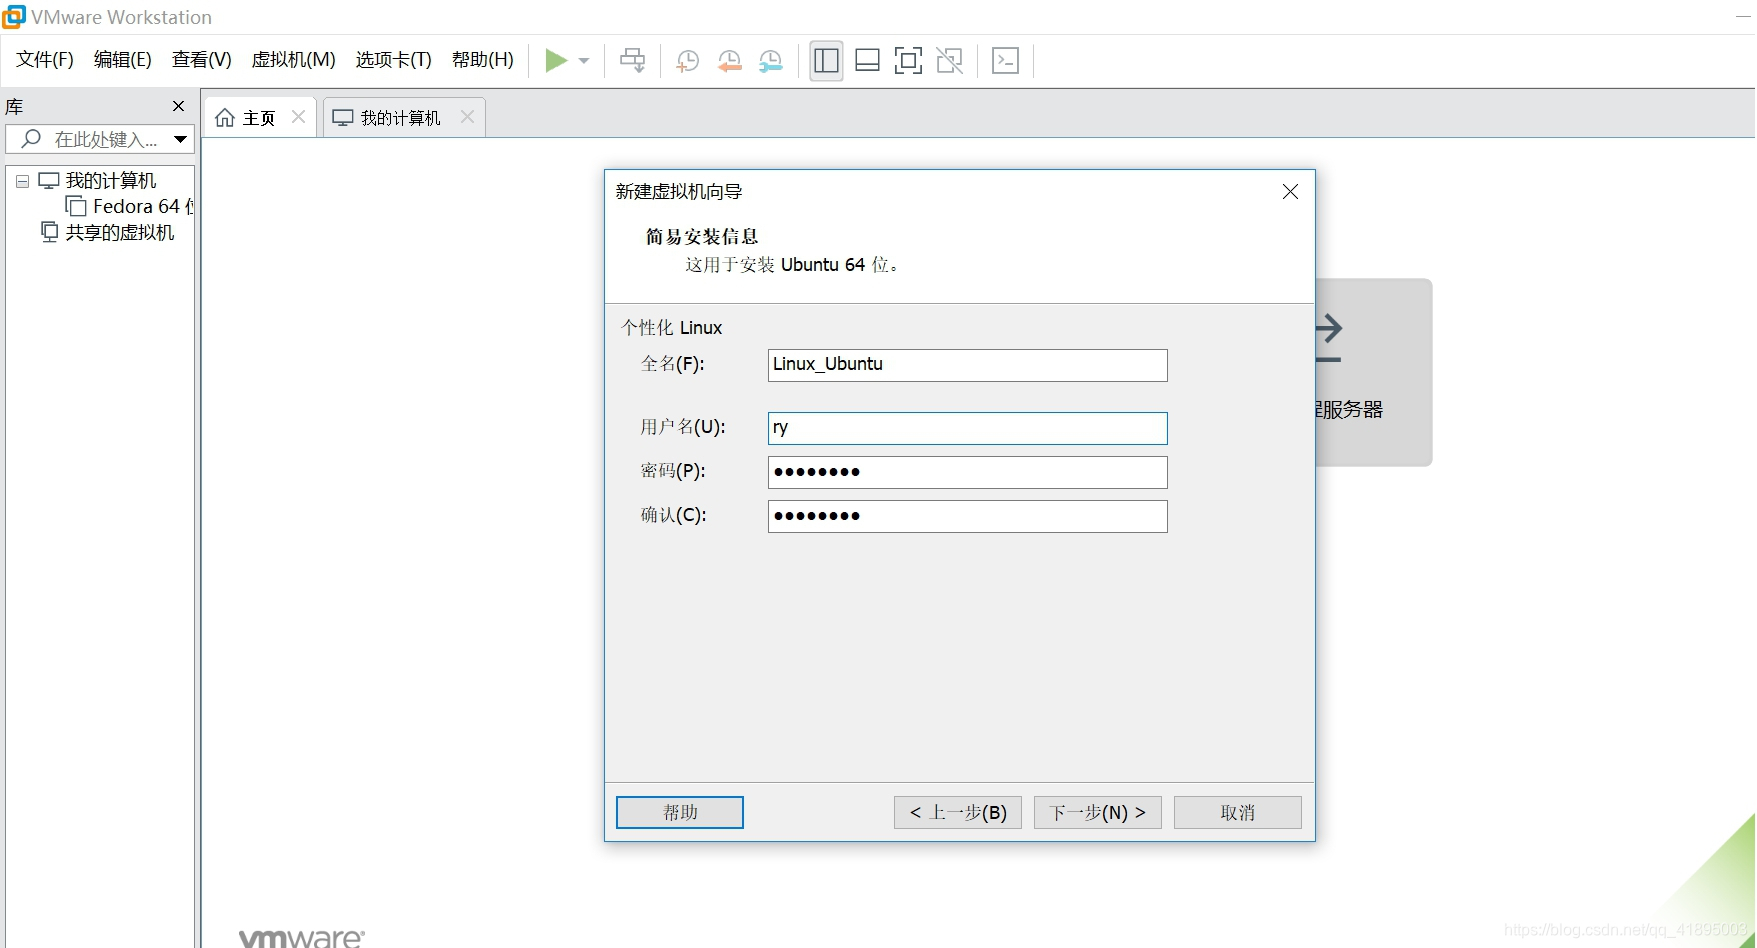Click the 下一步(N) next button
This screenshot has width=1757, height=948.
pos(1097,812)
